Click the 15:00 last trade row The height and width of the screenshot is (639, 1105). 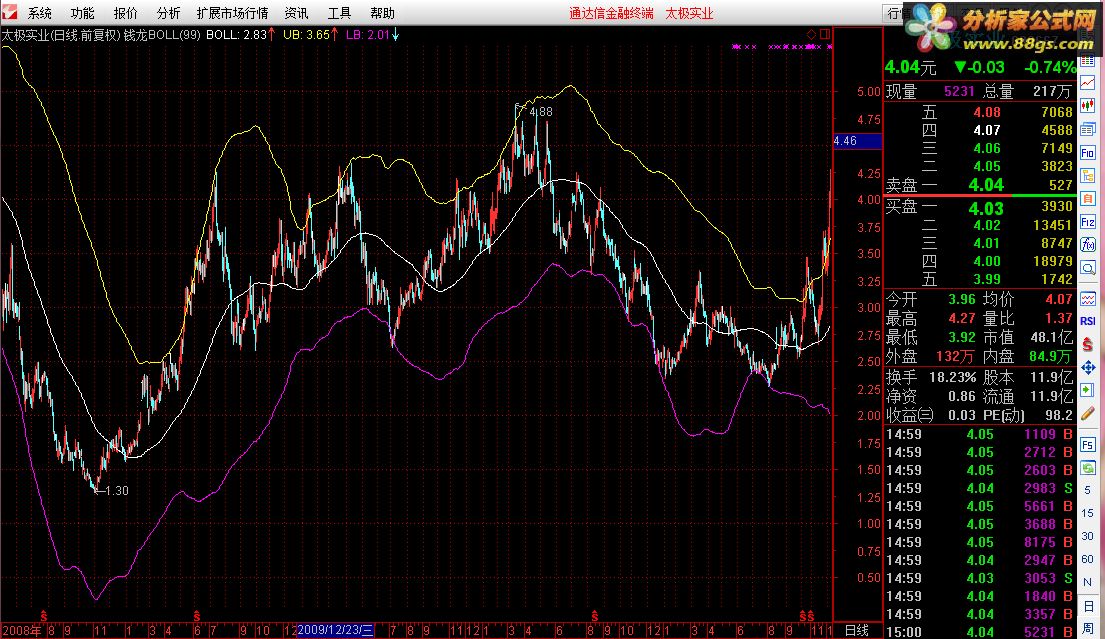(980, 632)
